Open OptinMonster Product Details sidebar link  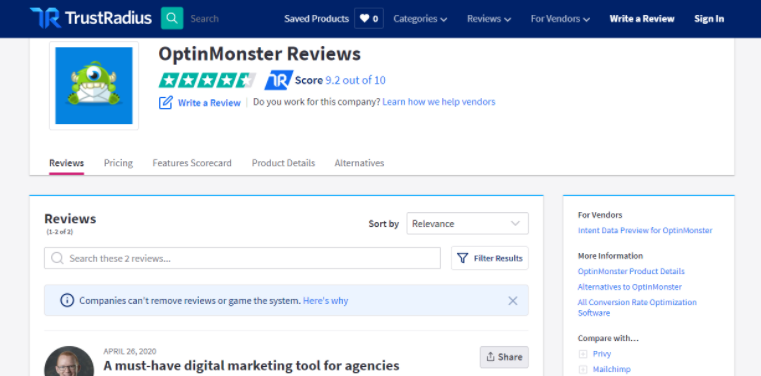631,271
